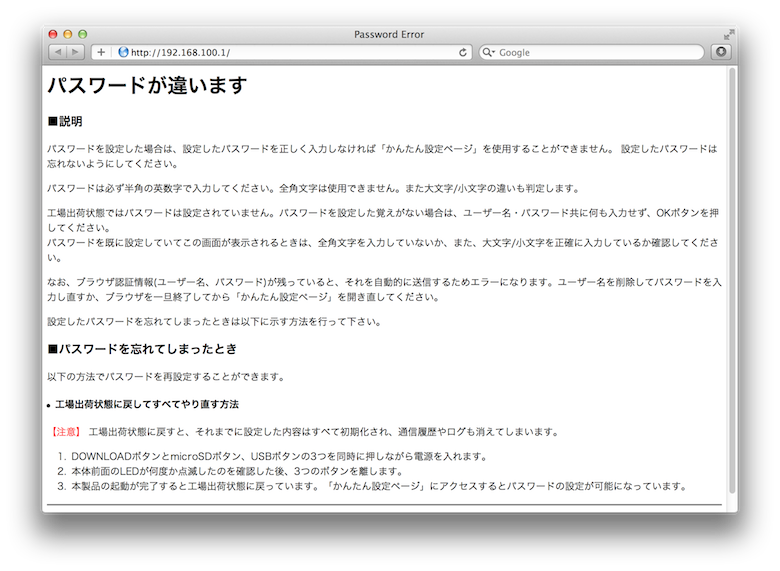Click the paragraph starting なお、ブラウザ認証情報
Screen dimensions: 780x571
tap(384, 289)
